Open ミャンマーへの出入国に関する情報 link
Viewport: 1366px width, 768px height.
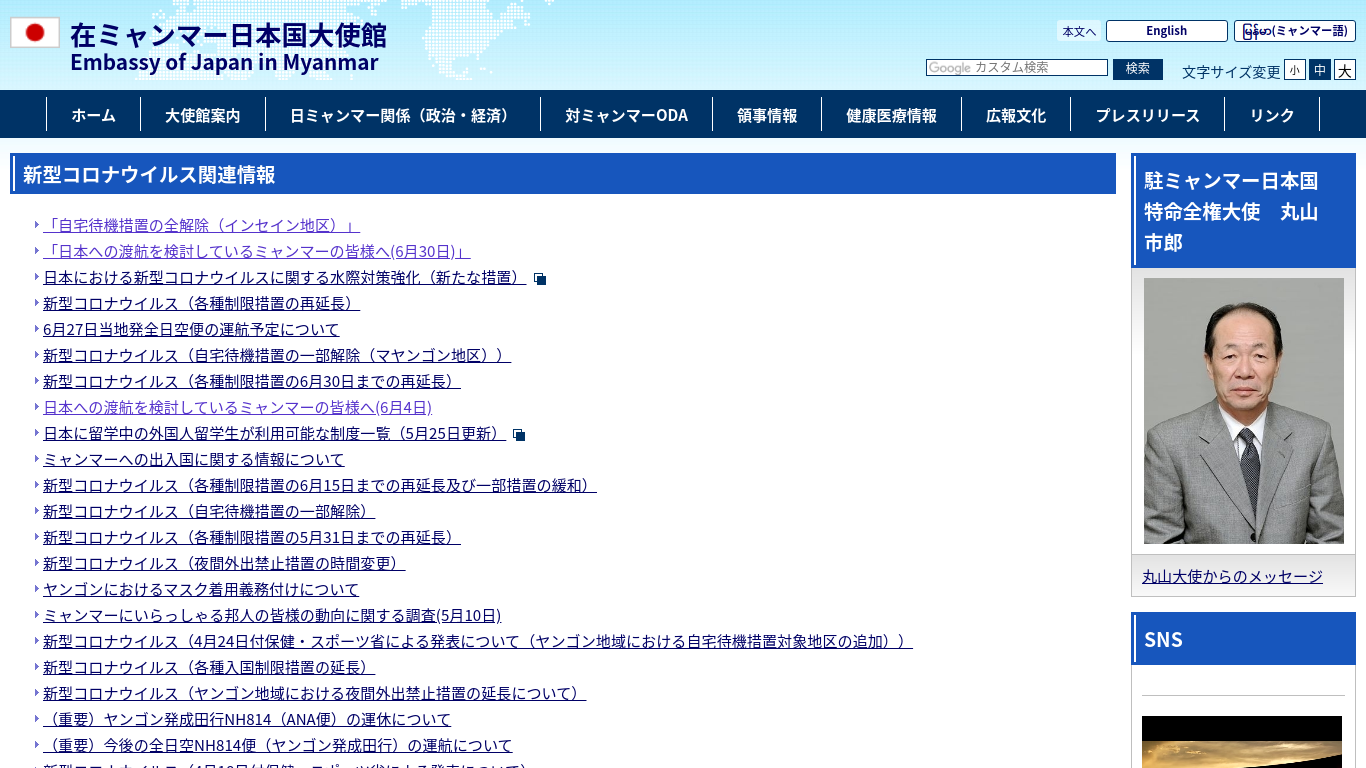(193, 459)
